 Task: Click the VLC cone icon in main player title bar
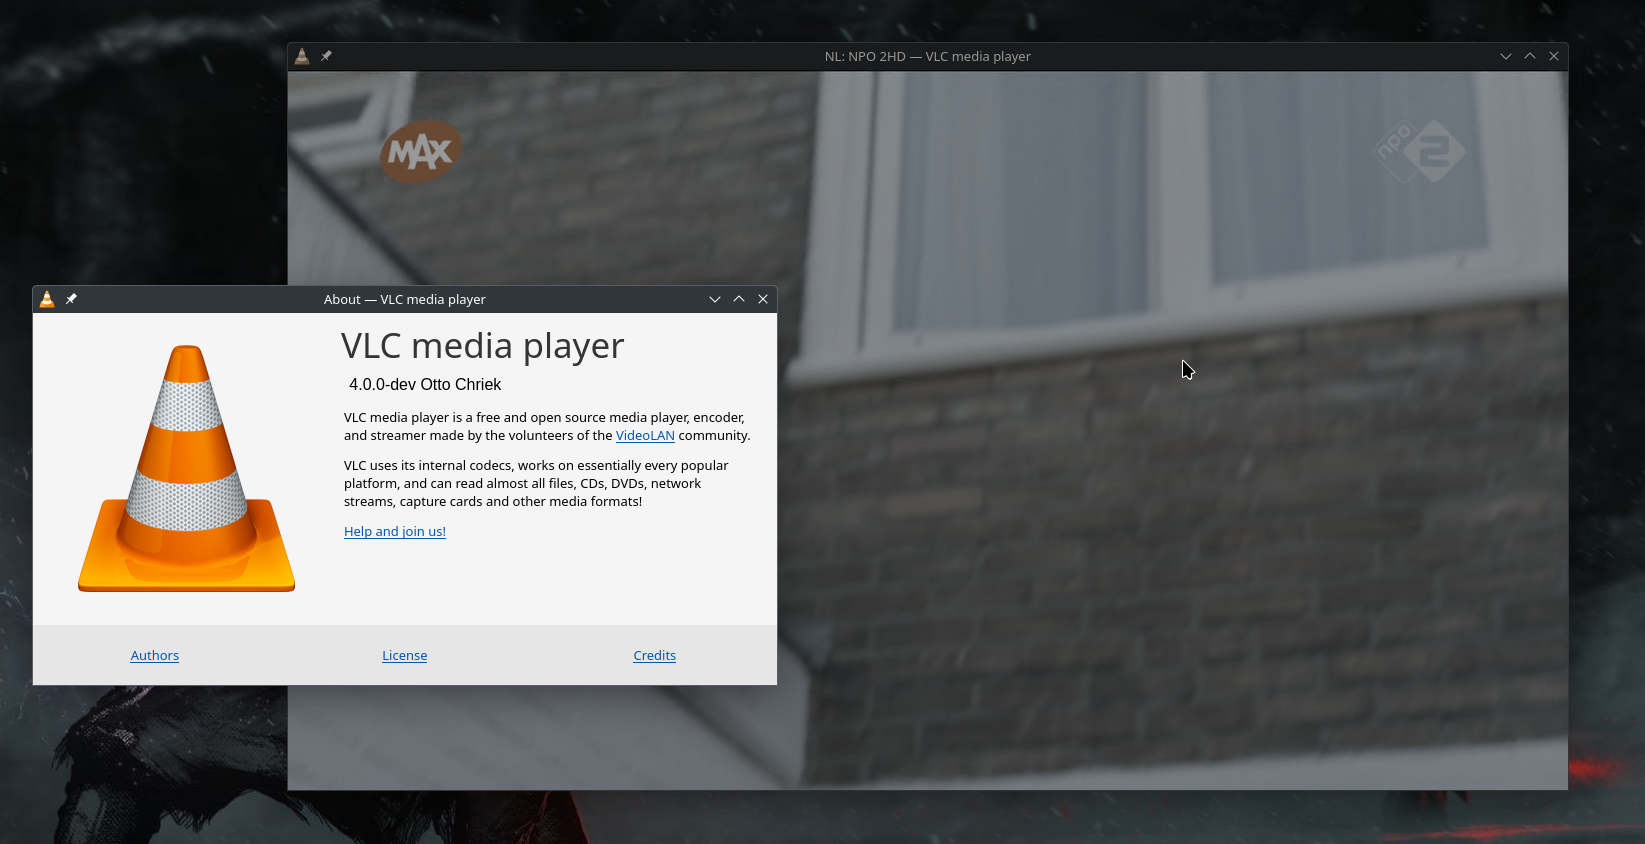tap(302, 56)
